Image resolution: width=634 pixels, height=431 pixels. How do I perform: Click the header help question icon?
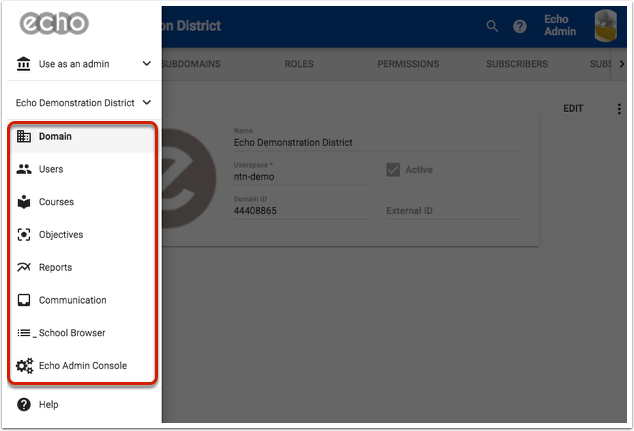coord(520,27)
